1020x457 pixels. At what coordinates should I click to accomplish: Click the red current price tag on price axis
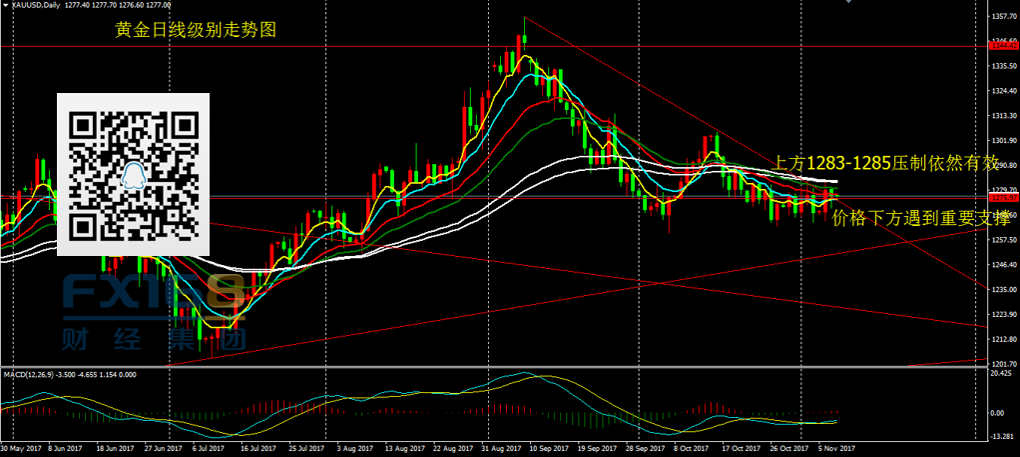click(1000, 198)
